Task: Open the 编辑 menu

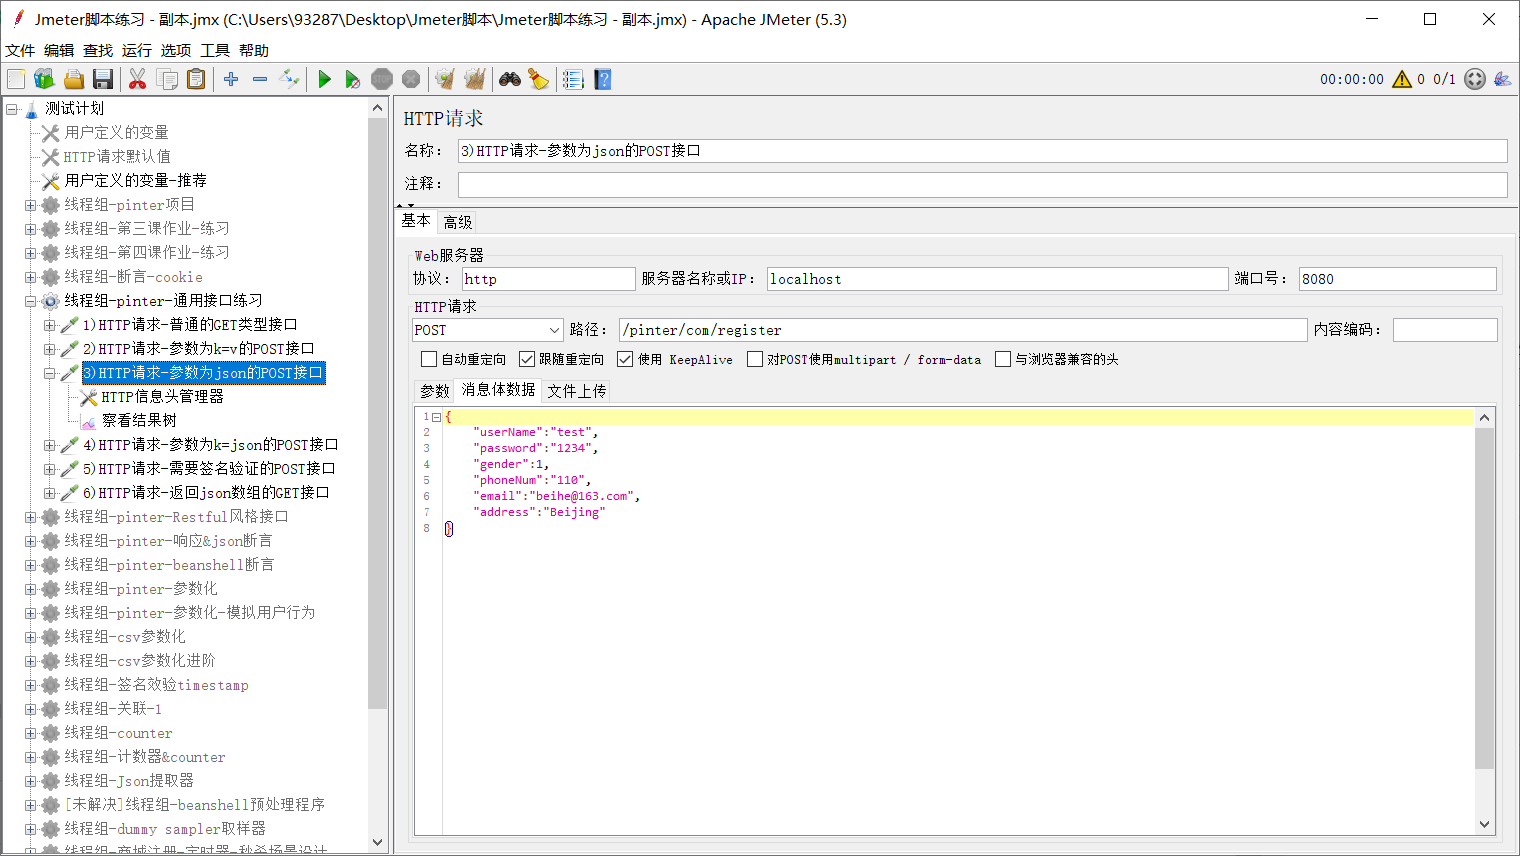Action: (x=59, y=50)
